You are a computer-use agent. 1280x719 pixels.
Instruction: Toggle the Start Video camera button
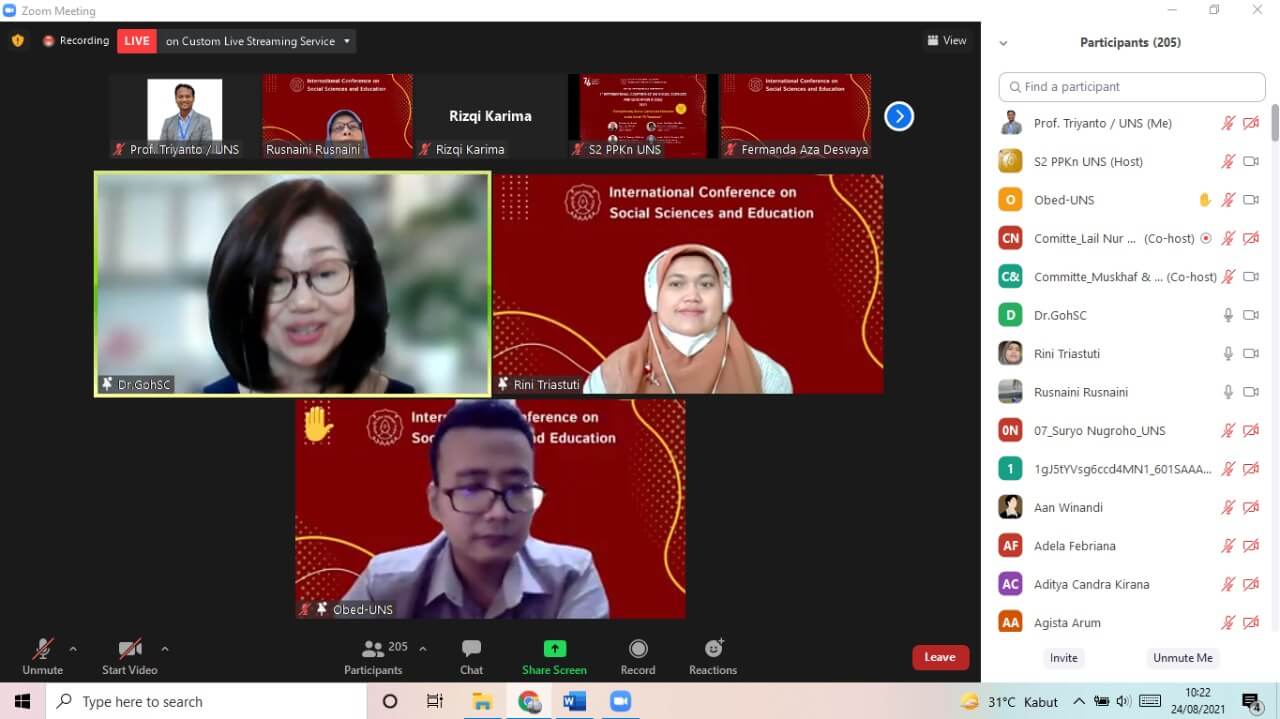[x=129, y=649]
